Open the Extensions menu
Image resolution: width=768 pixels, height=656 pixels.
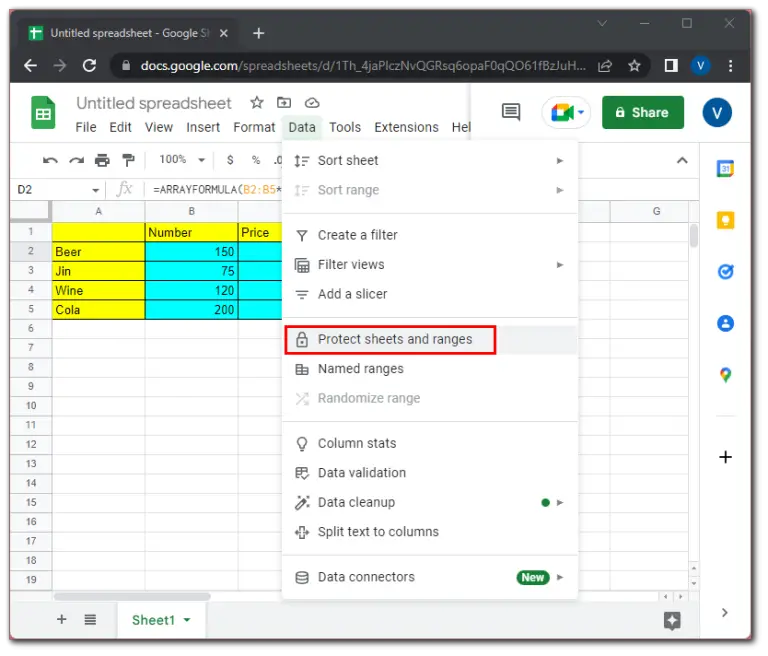[x=407, y=127]
